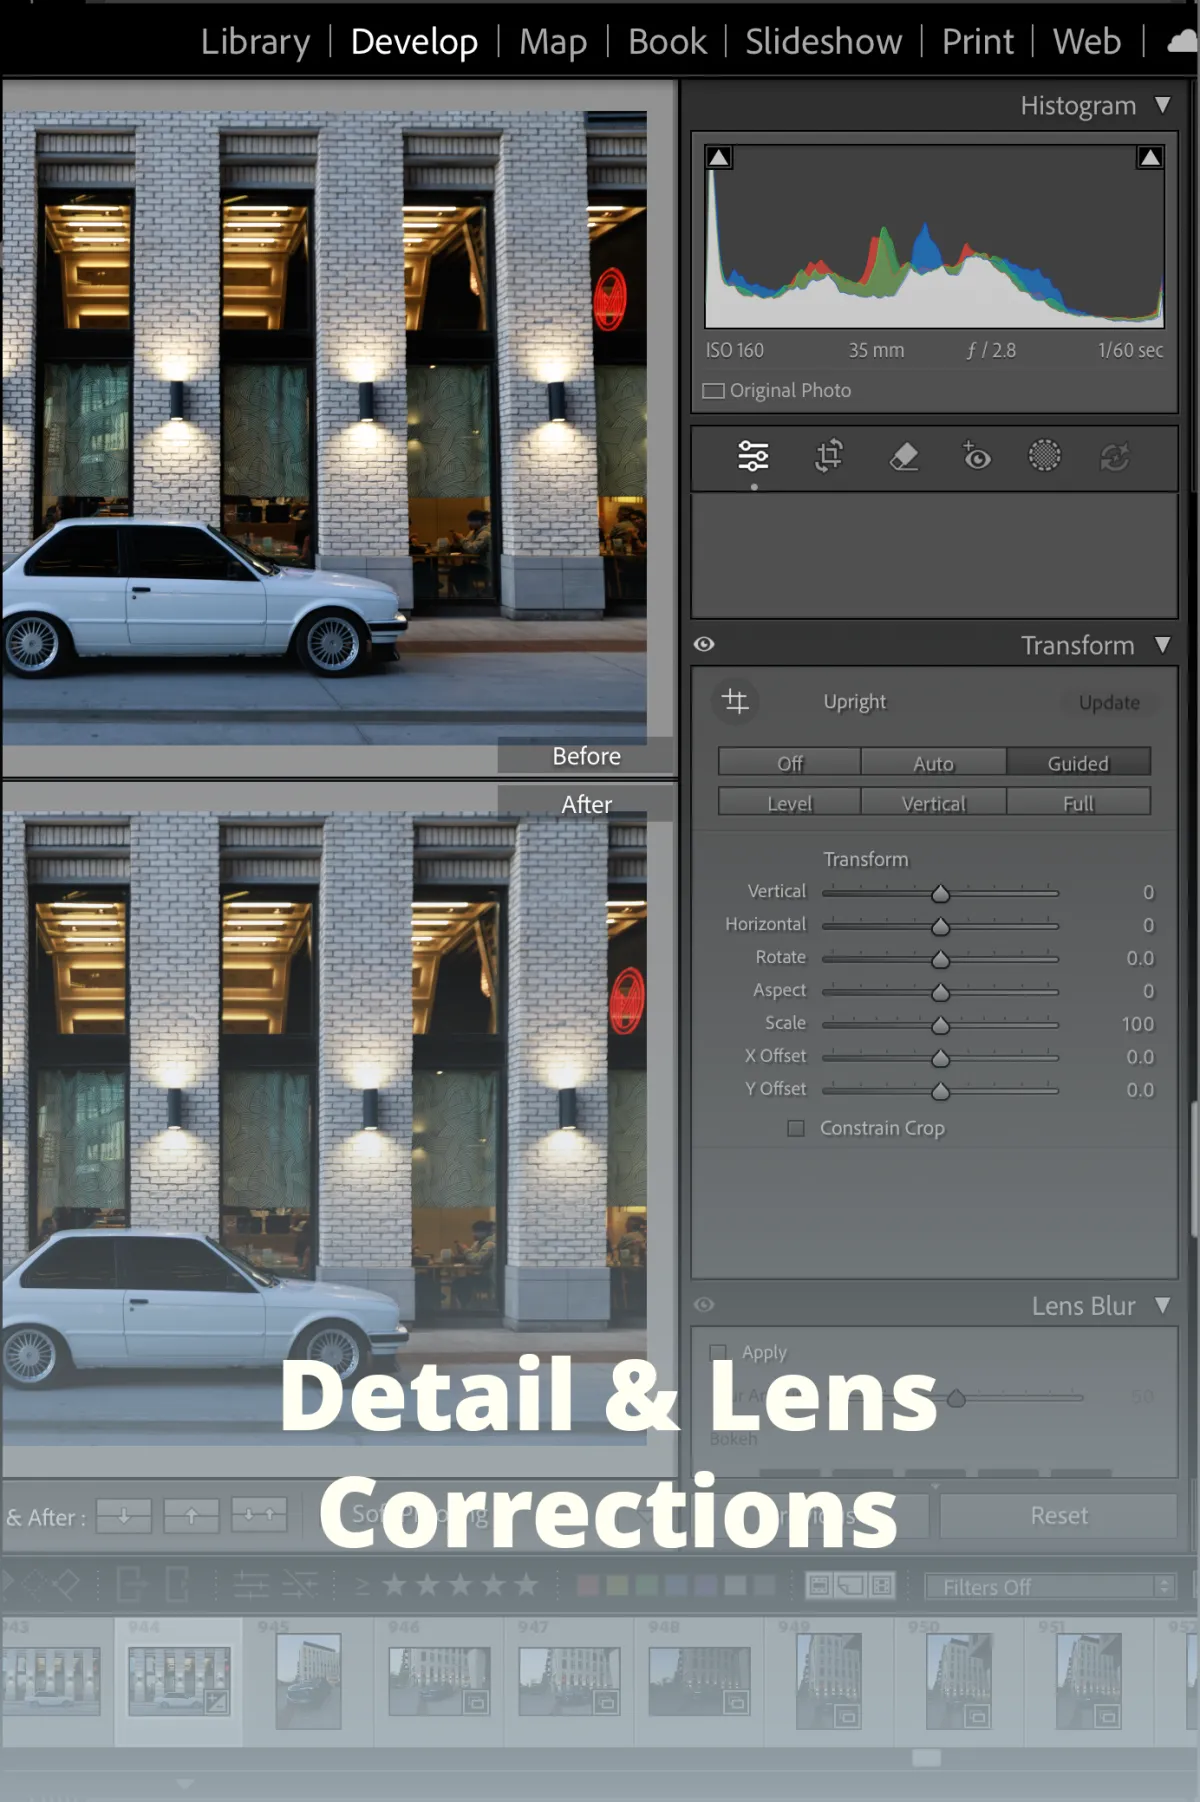Click the Horizontal transform slider

tap(940, 925)
